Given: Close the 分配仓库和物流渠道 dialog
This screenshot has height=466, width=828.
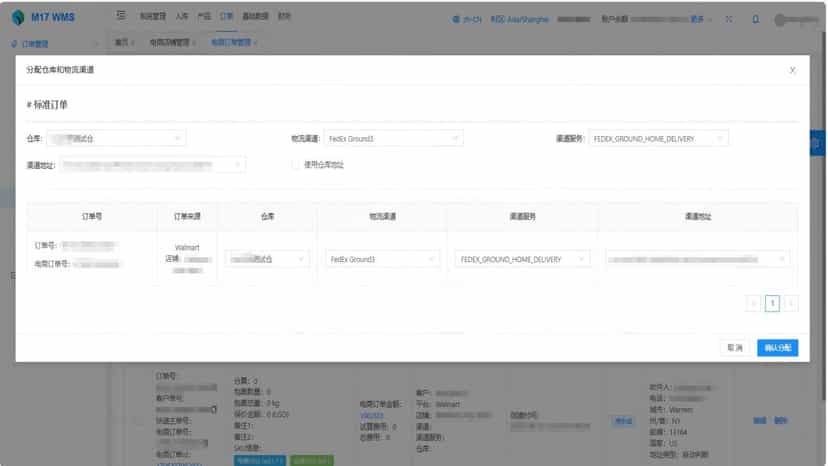Looking at the screenshot, I should [792, 70].
